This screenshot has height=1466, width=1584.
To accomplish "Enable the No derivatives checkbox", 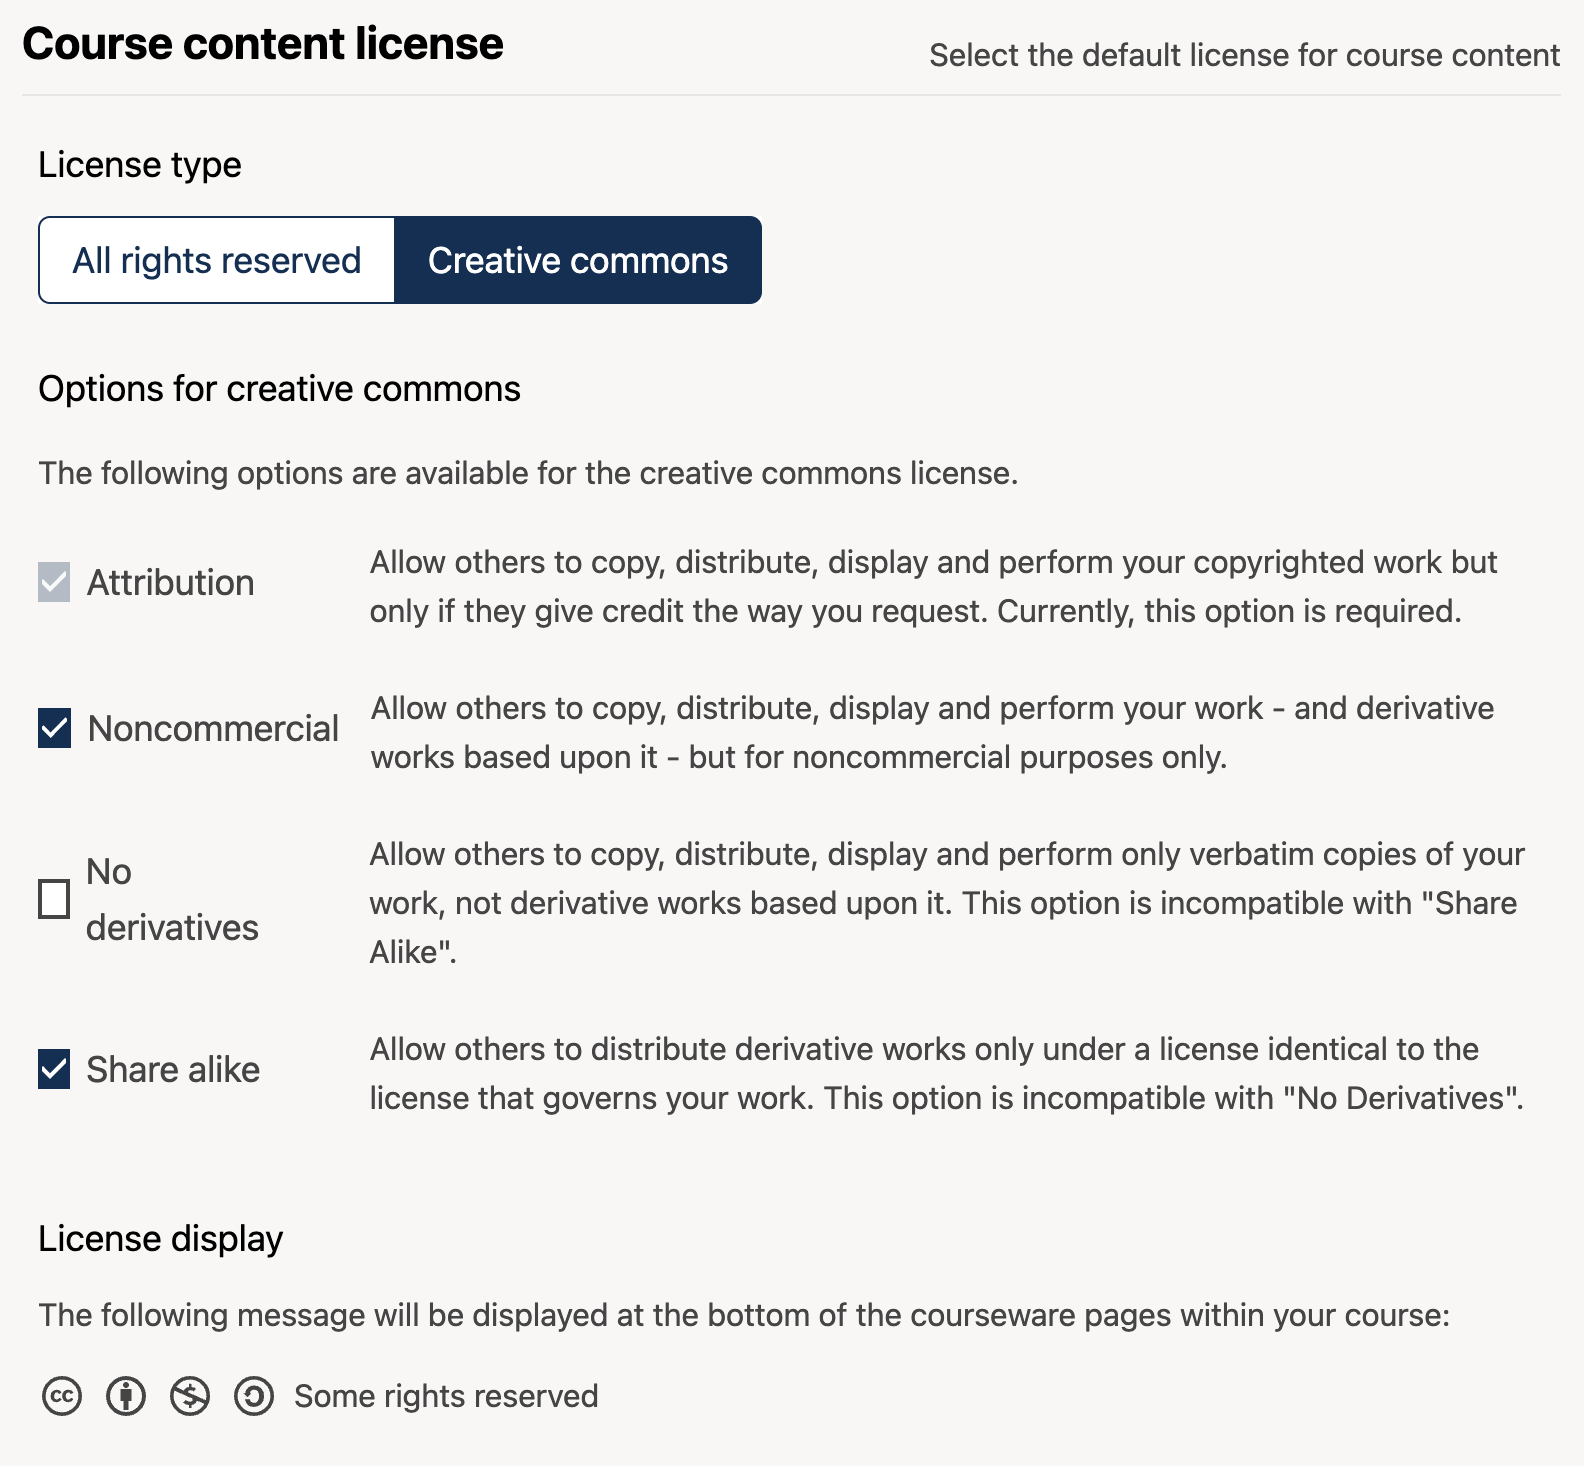I will pyautogui.click(x=54, y=899).
